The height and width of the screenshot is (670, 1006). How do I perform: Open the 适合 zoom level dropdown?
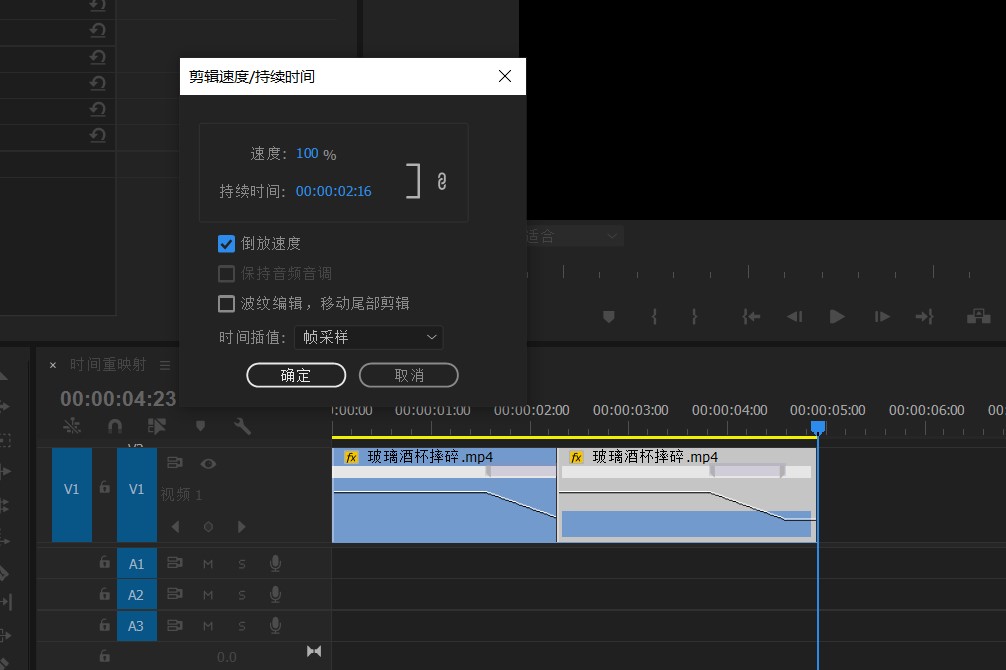tap(572, 236)
